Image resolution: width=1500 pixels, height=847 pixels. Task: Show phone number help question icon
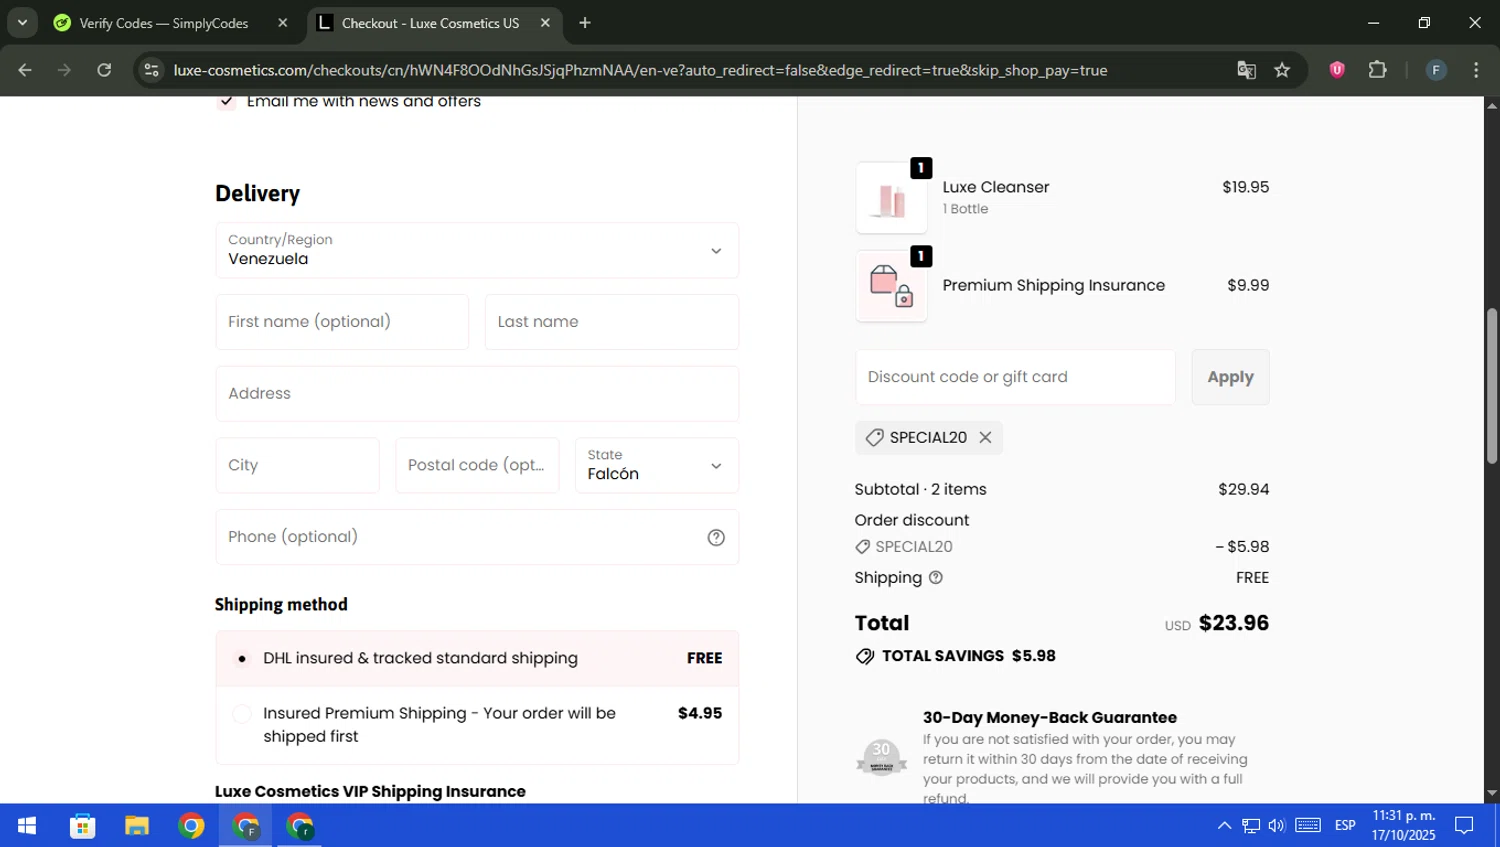716,538
